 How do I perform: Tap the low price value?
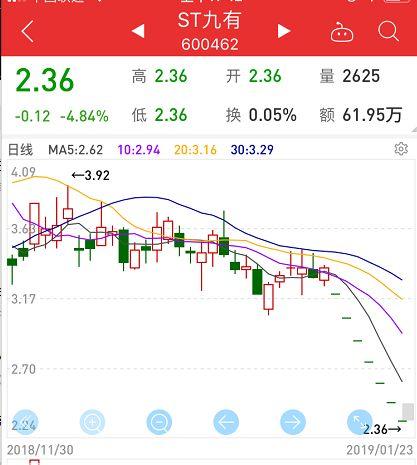171,115
